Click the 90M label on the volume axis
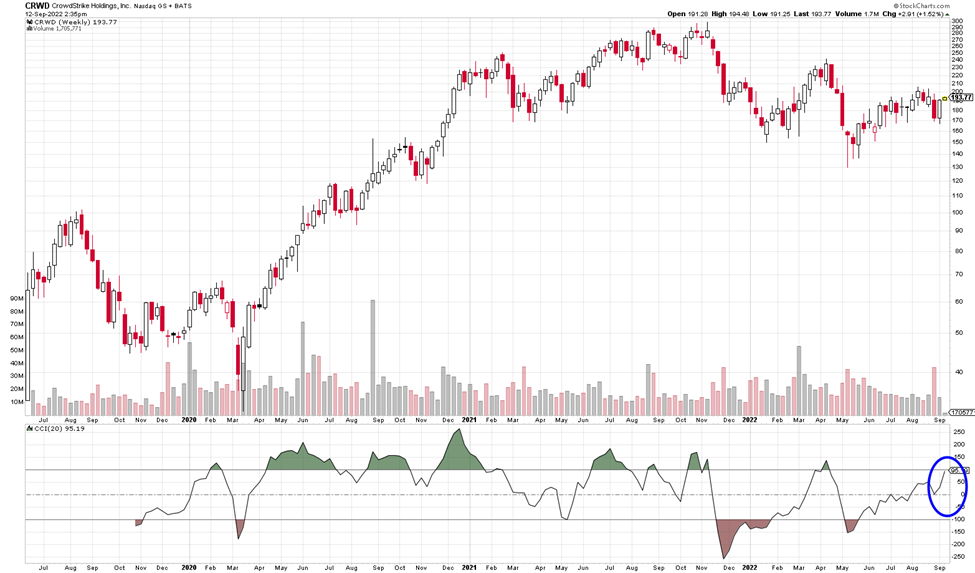 [17, 298]
